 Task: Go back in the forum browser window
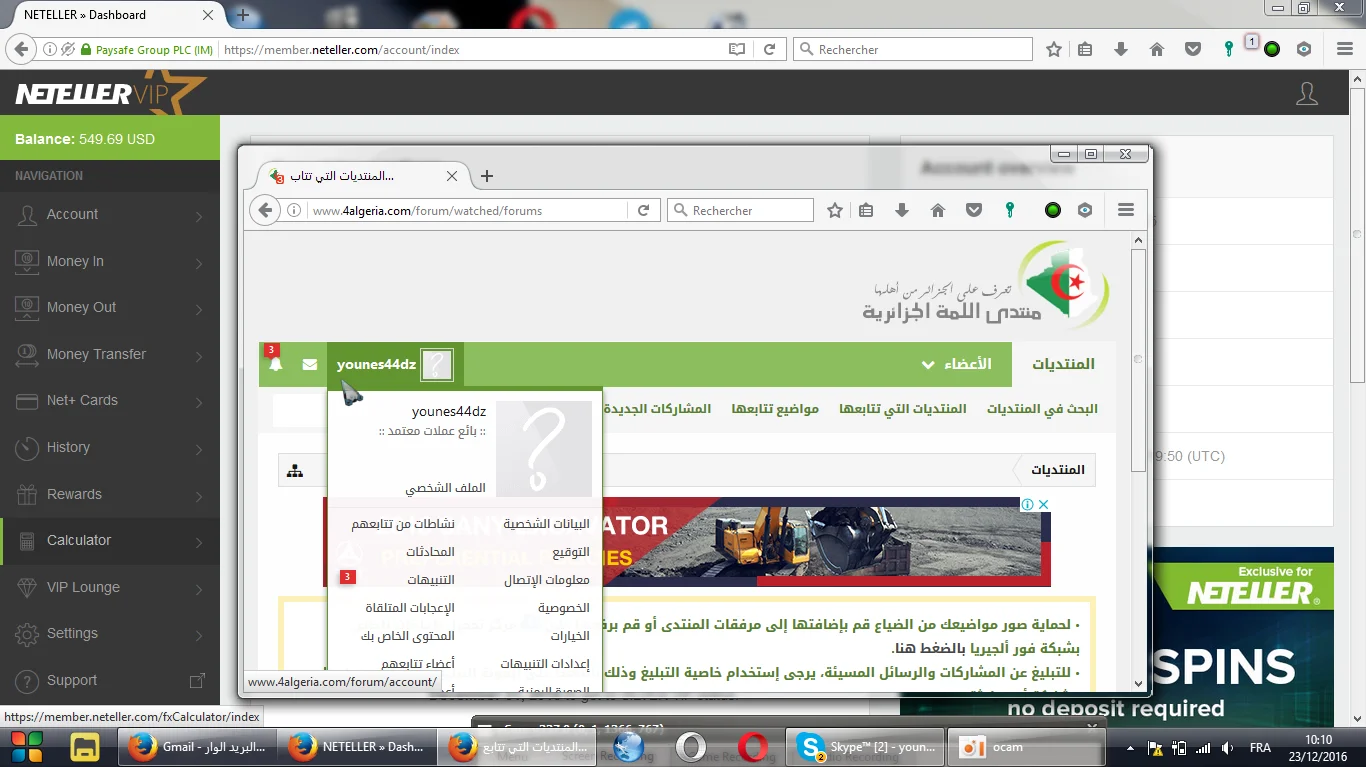[264, 211]
